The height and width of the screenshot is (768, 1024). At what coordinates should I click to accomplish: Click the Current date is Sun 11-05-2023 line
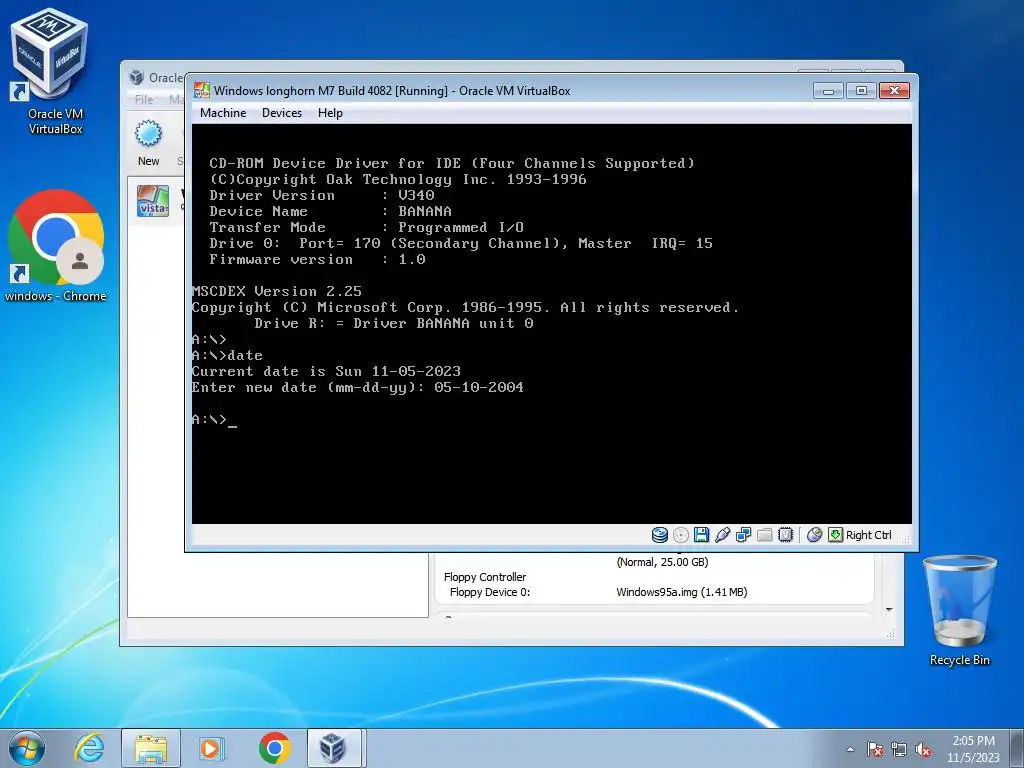click(x=327, y=372)
